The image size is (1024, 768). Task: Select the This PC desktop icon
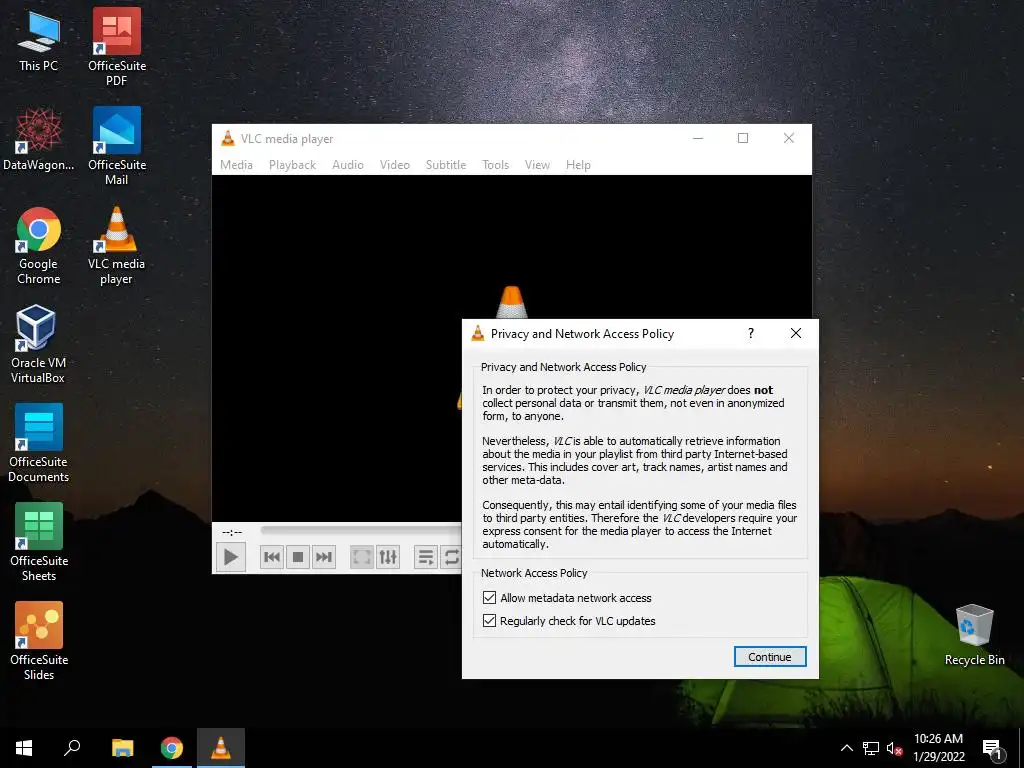[38, 40]
